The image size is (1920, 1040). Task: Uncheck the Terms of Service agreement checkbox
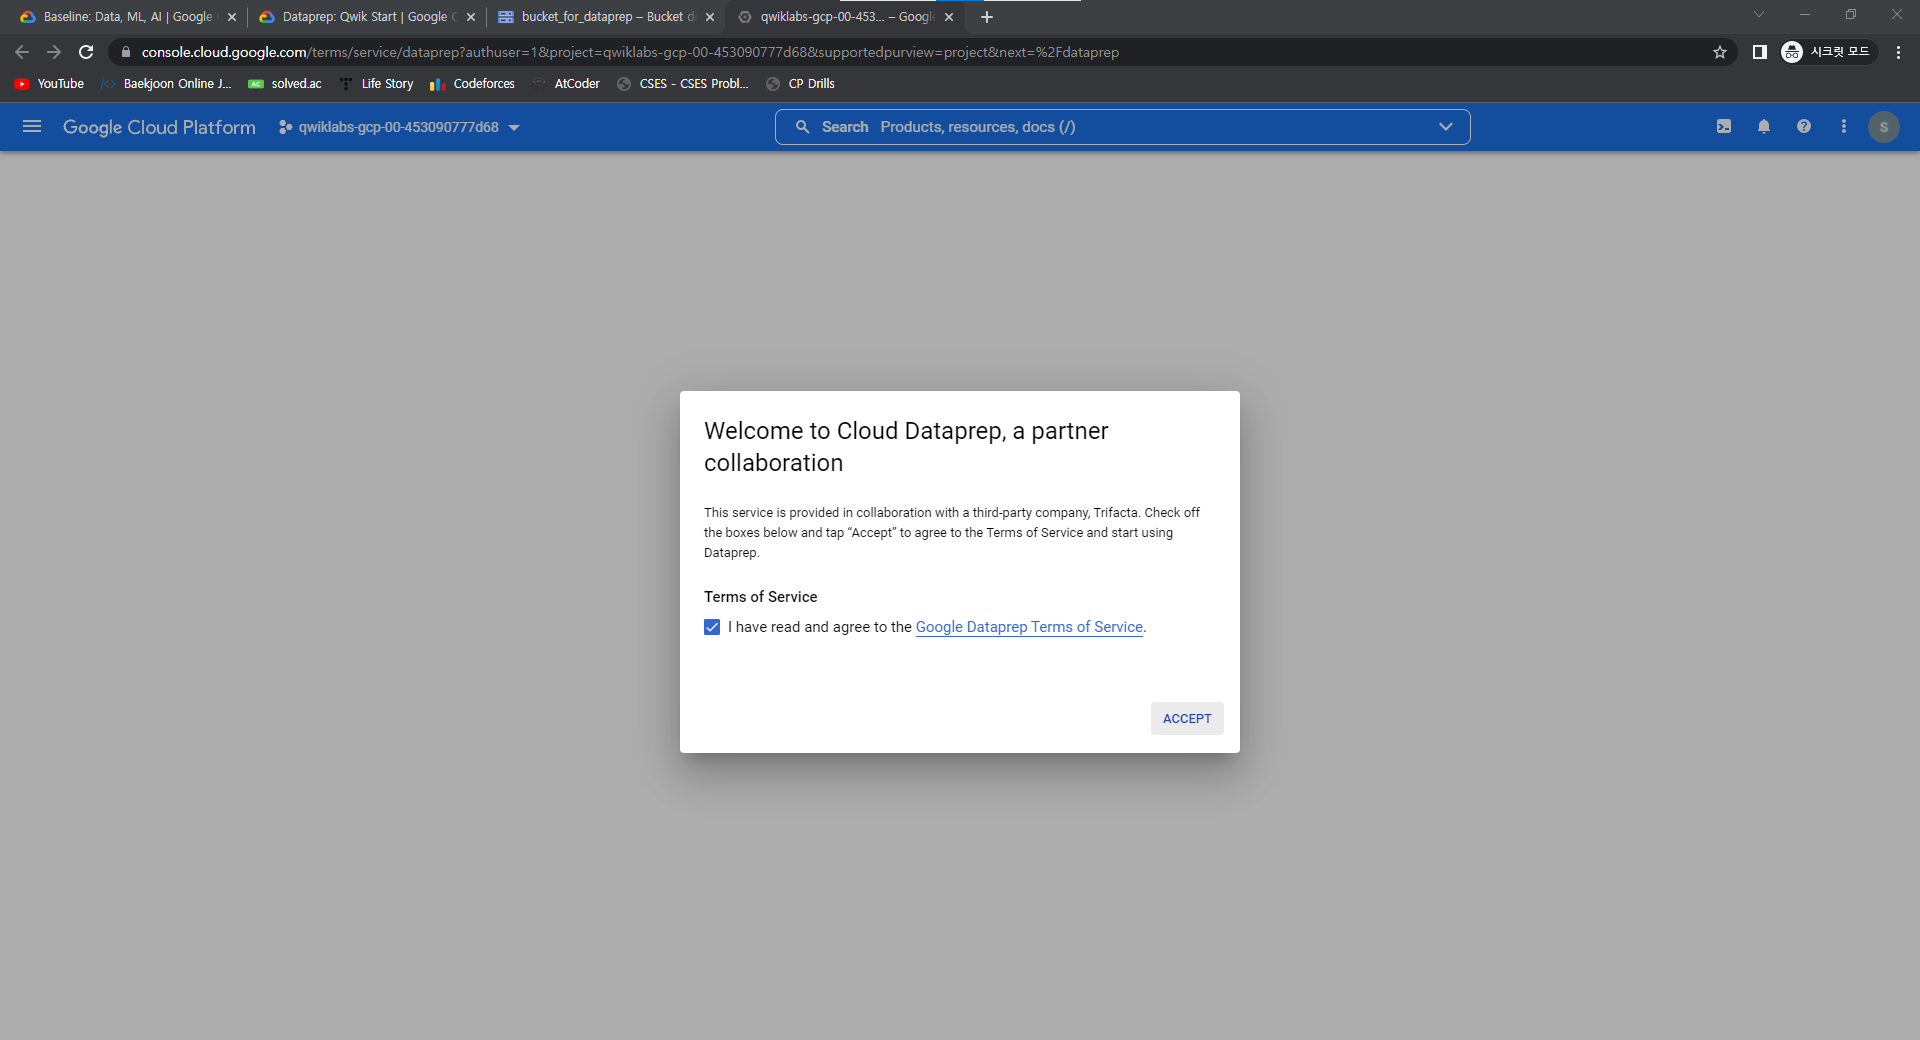[x=712, y=627]
